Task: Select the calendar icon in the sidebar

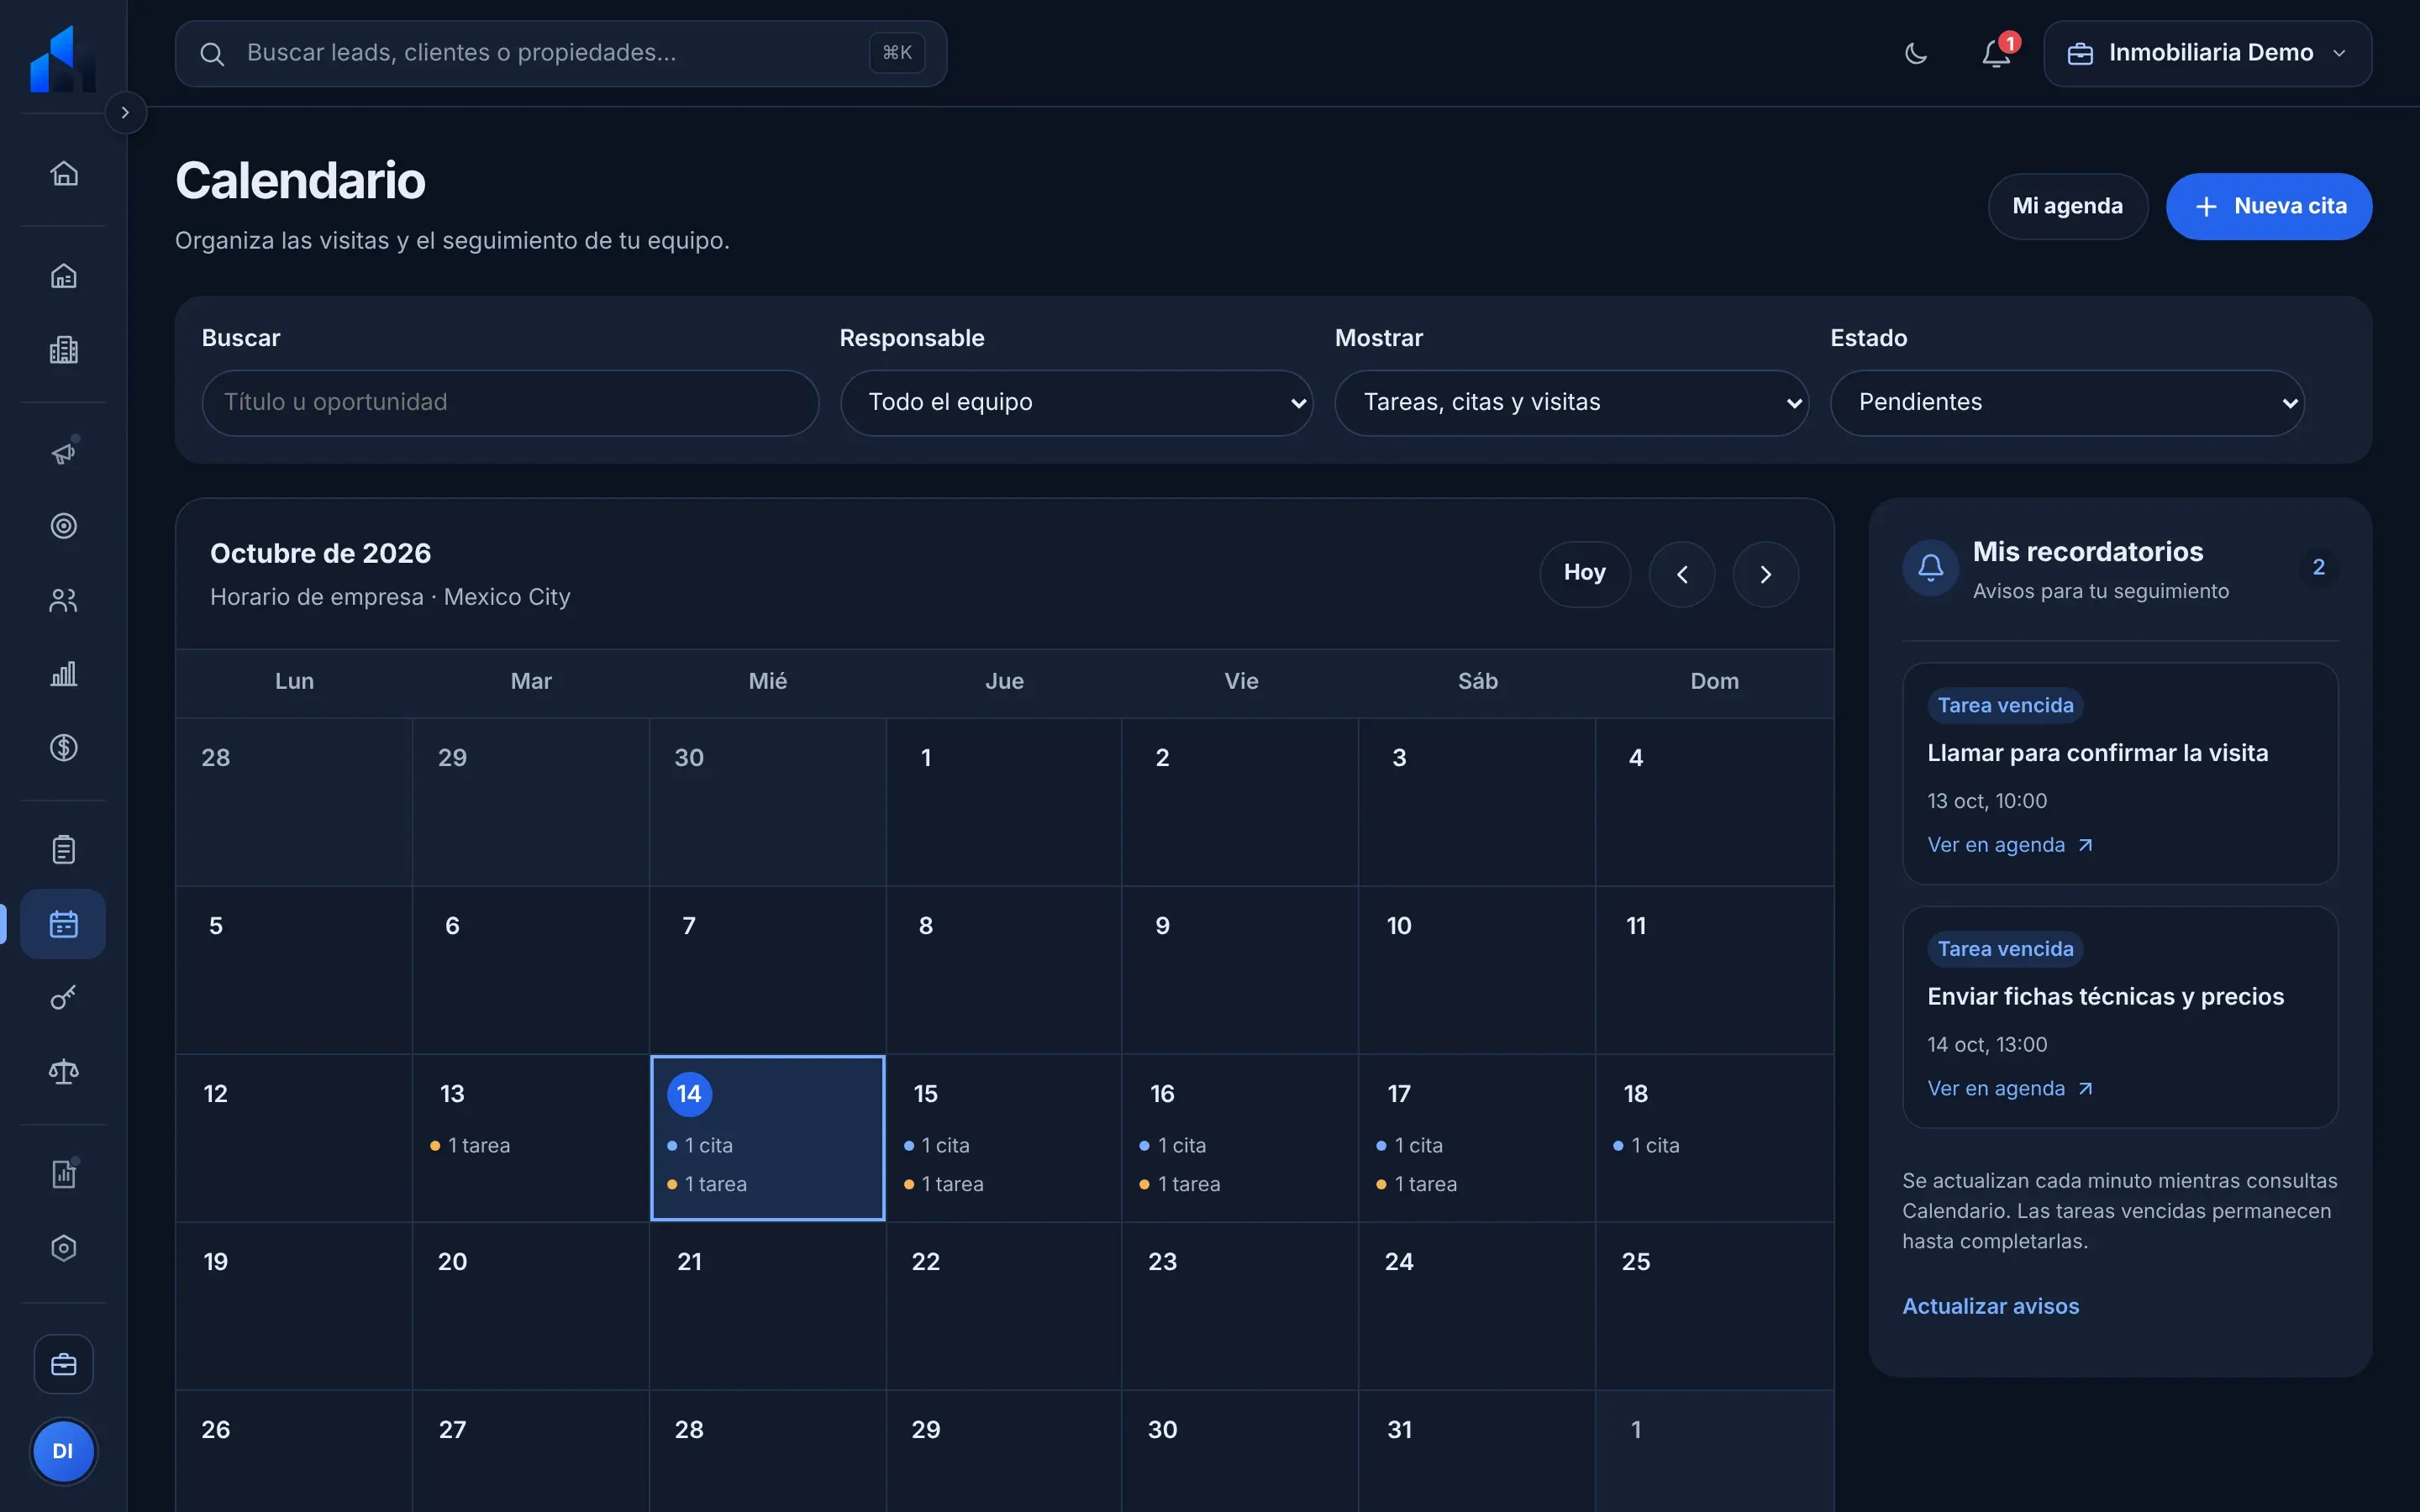Action: point(64,924)
